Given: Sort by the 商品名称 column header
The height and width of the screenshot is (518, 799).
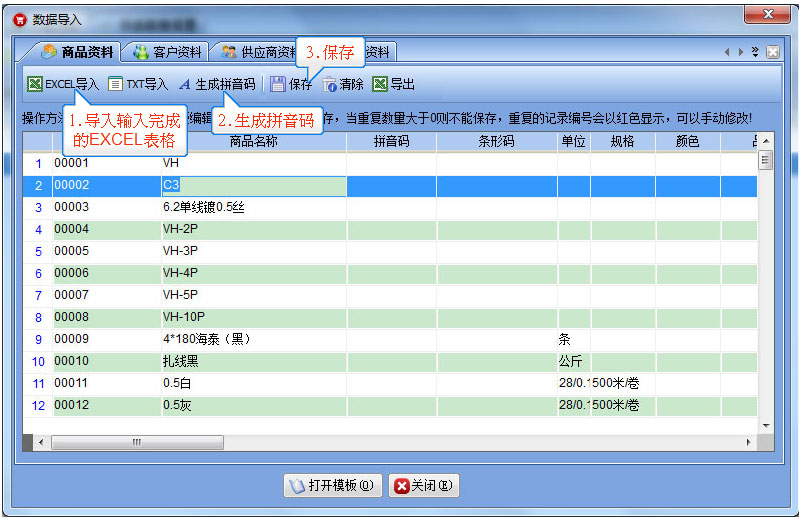Looking at the screenshot, I should point(253,142).
